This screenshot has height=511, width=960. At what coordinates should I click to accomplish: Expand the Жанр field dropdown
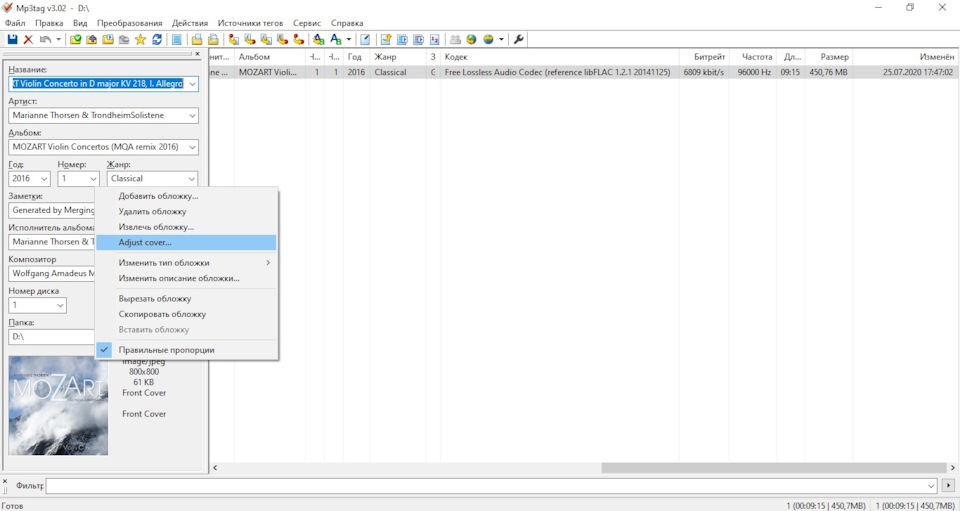pos(192,179)
